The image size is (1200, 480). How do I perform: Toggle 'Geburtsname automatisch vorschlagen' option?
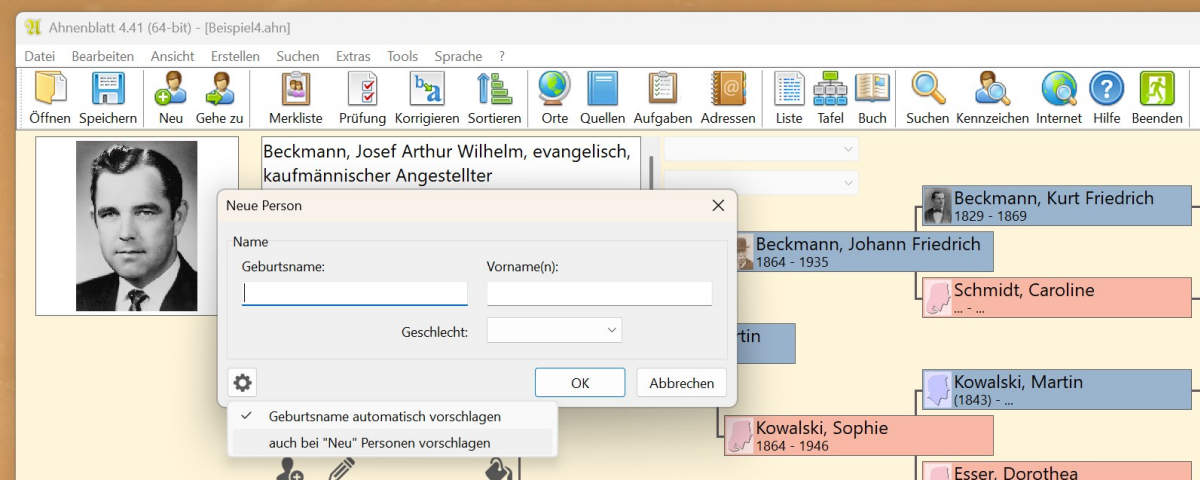(384, 416)
